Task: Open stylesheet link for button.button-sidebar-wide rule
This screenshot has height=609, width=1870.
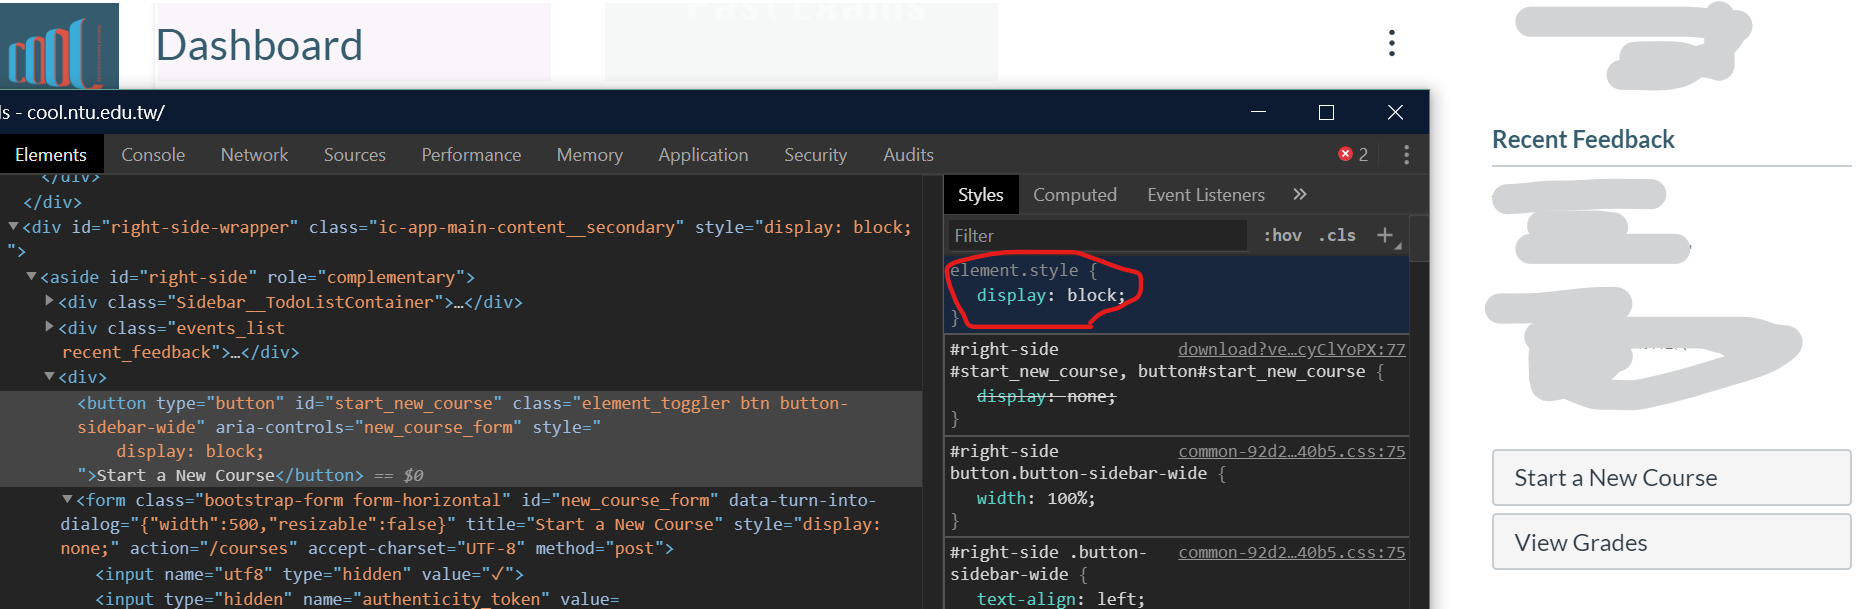Action: (x=1291, y=451)
